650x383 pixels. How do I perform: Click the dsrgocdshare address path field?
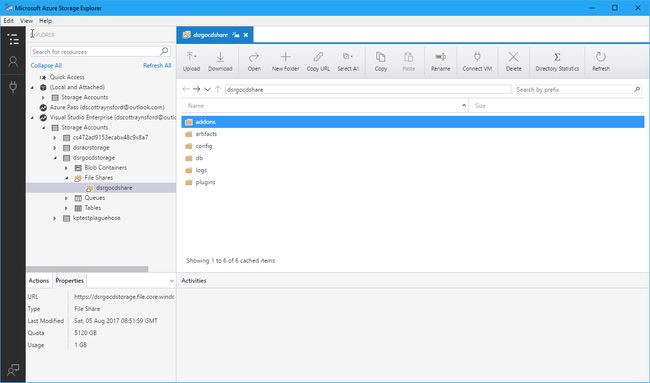[x=368, y=89]
